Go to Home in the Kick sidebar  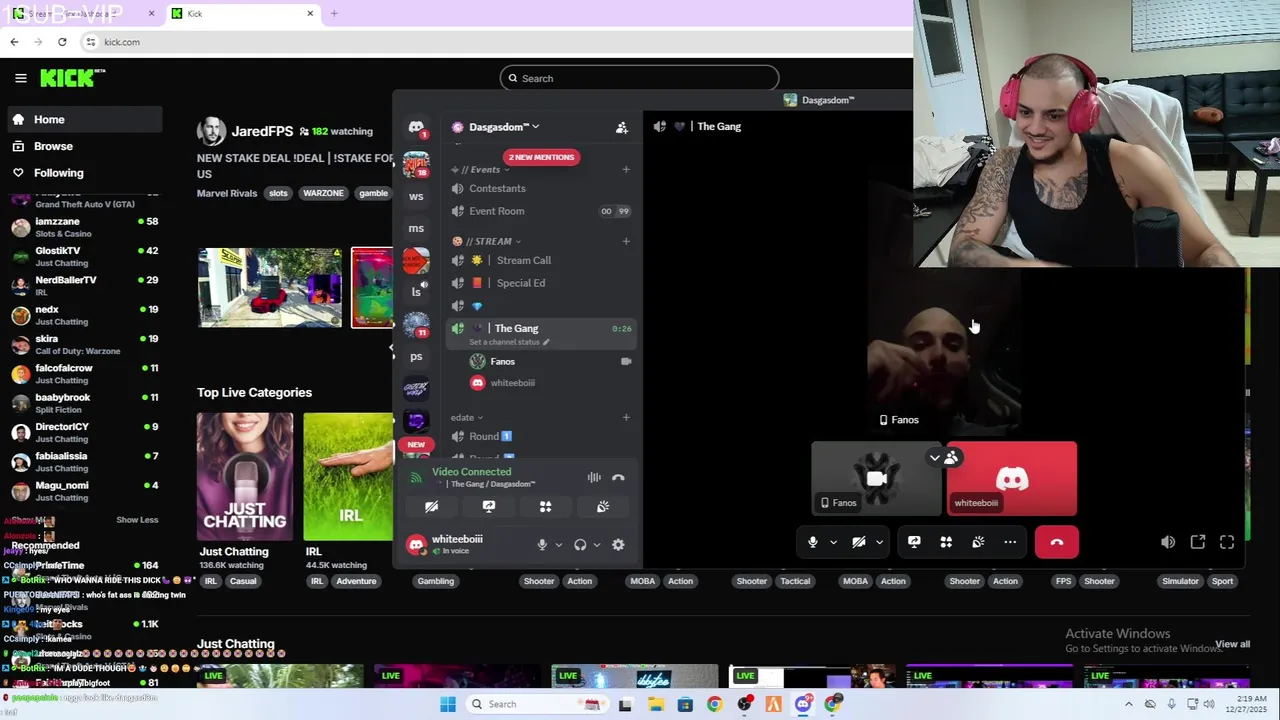pyautogui.click(x=84, y=119)
